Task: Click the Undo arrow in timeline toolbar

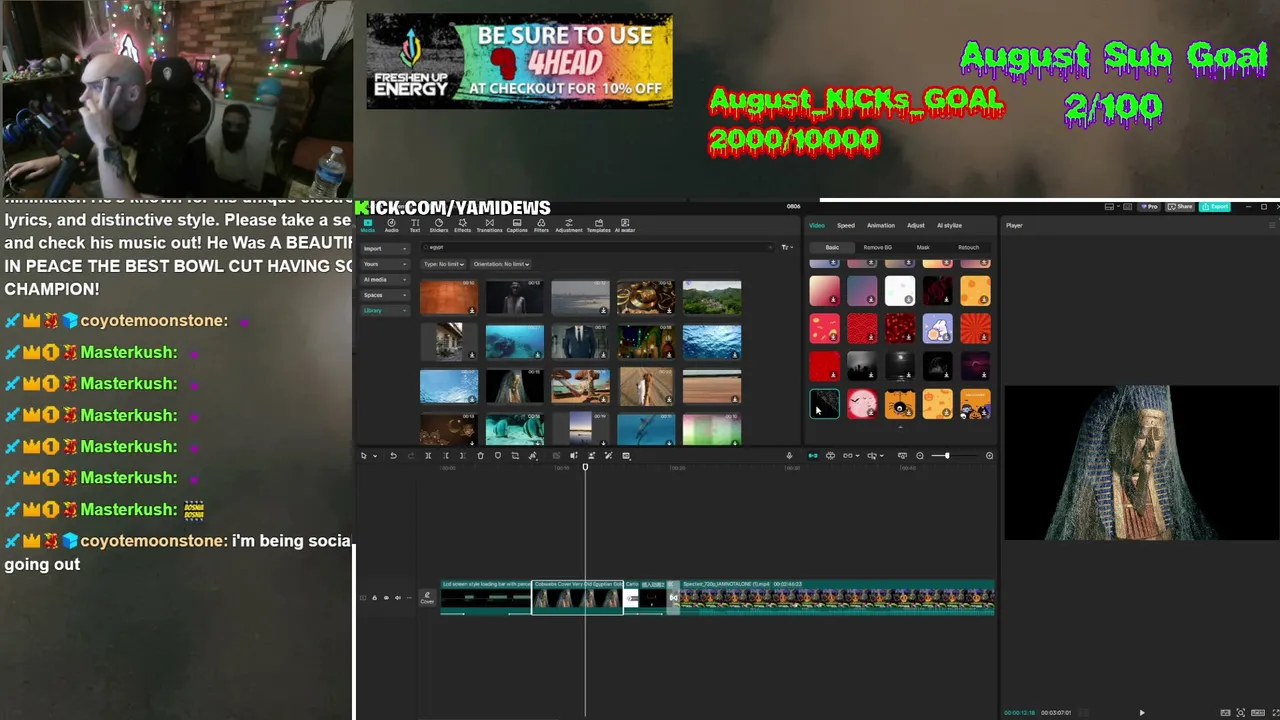Action: [393, 456]
